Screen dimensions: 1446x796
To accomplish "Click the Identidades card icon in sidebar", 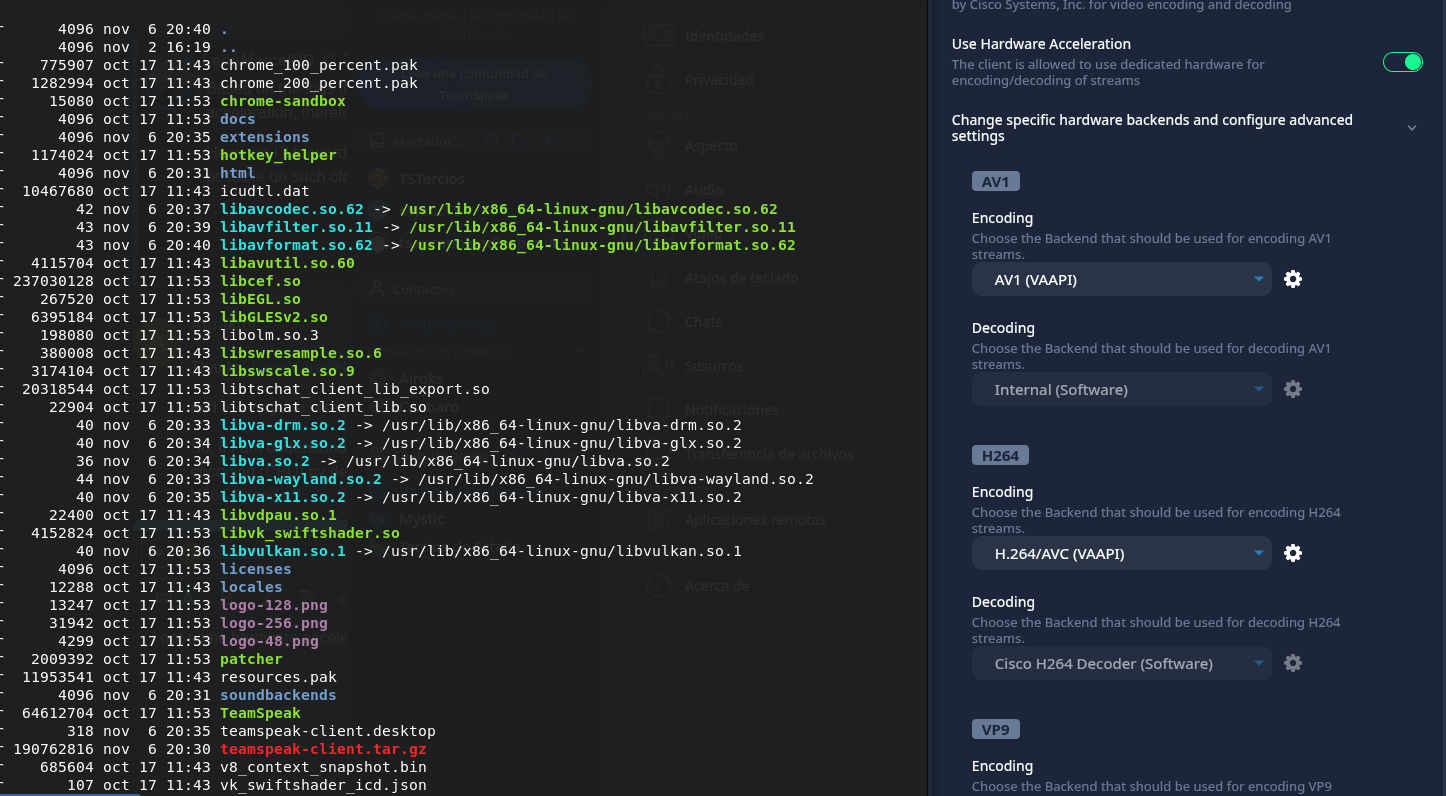I will click(x=658, y=36).
